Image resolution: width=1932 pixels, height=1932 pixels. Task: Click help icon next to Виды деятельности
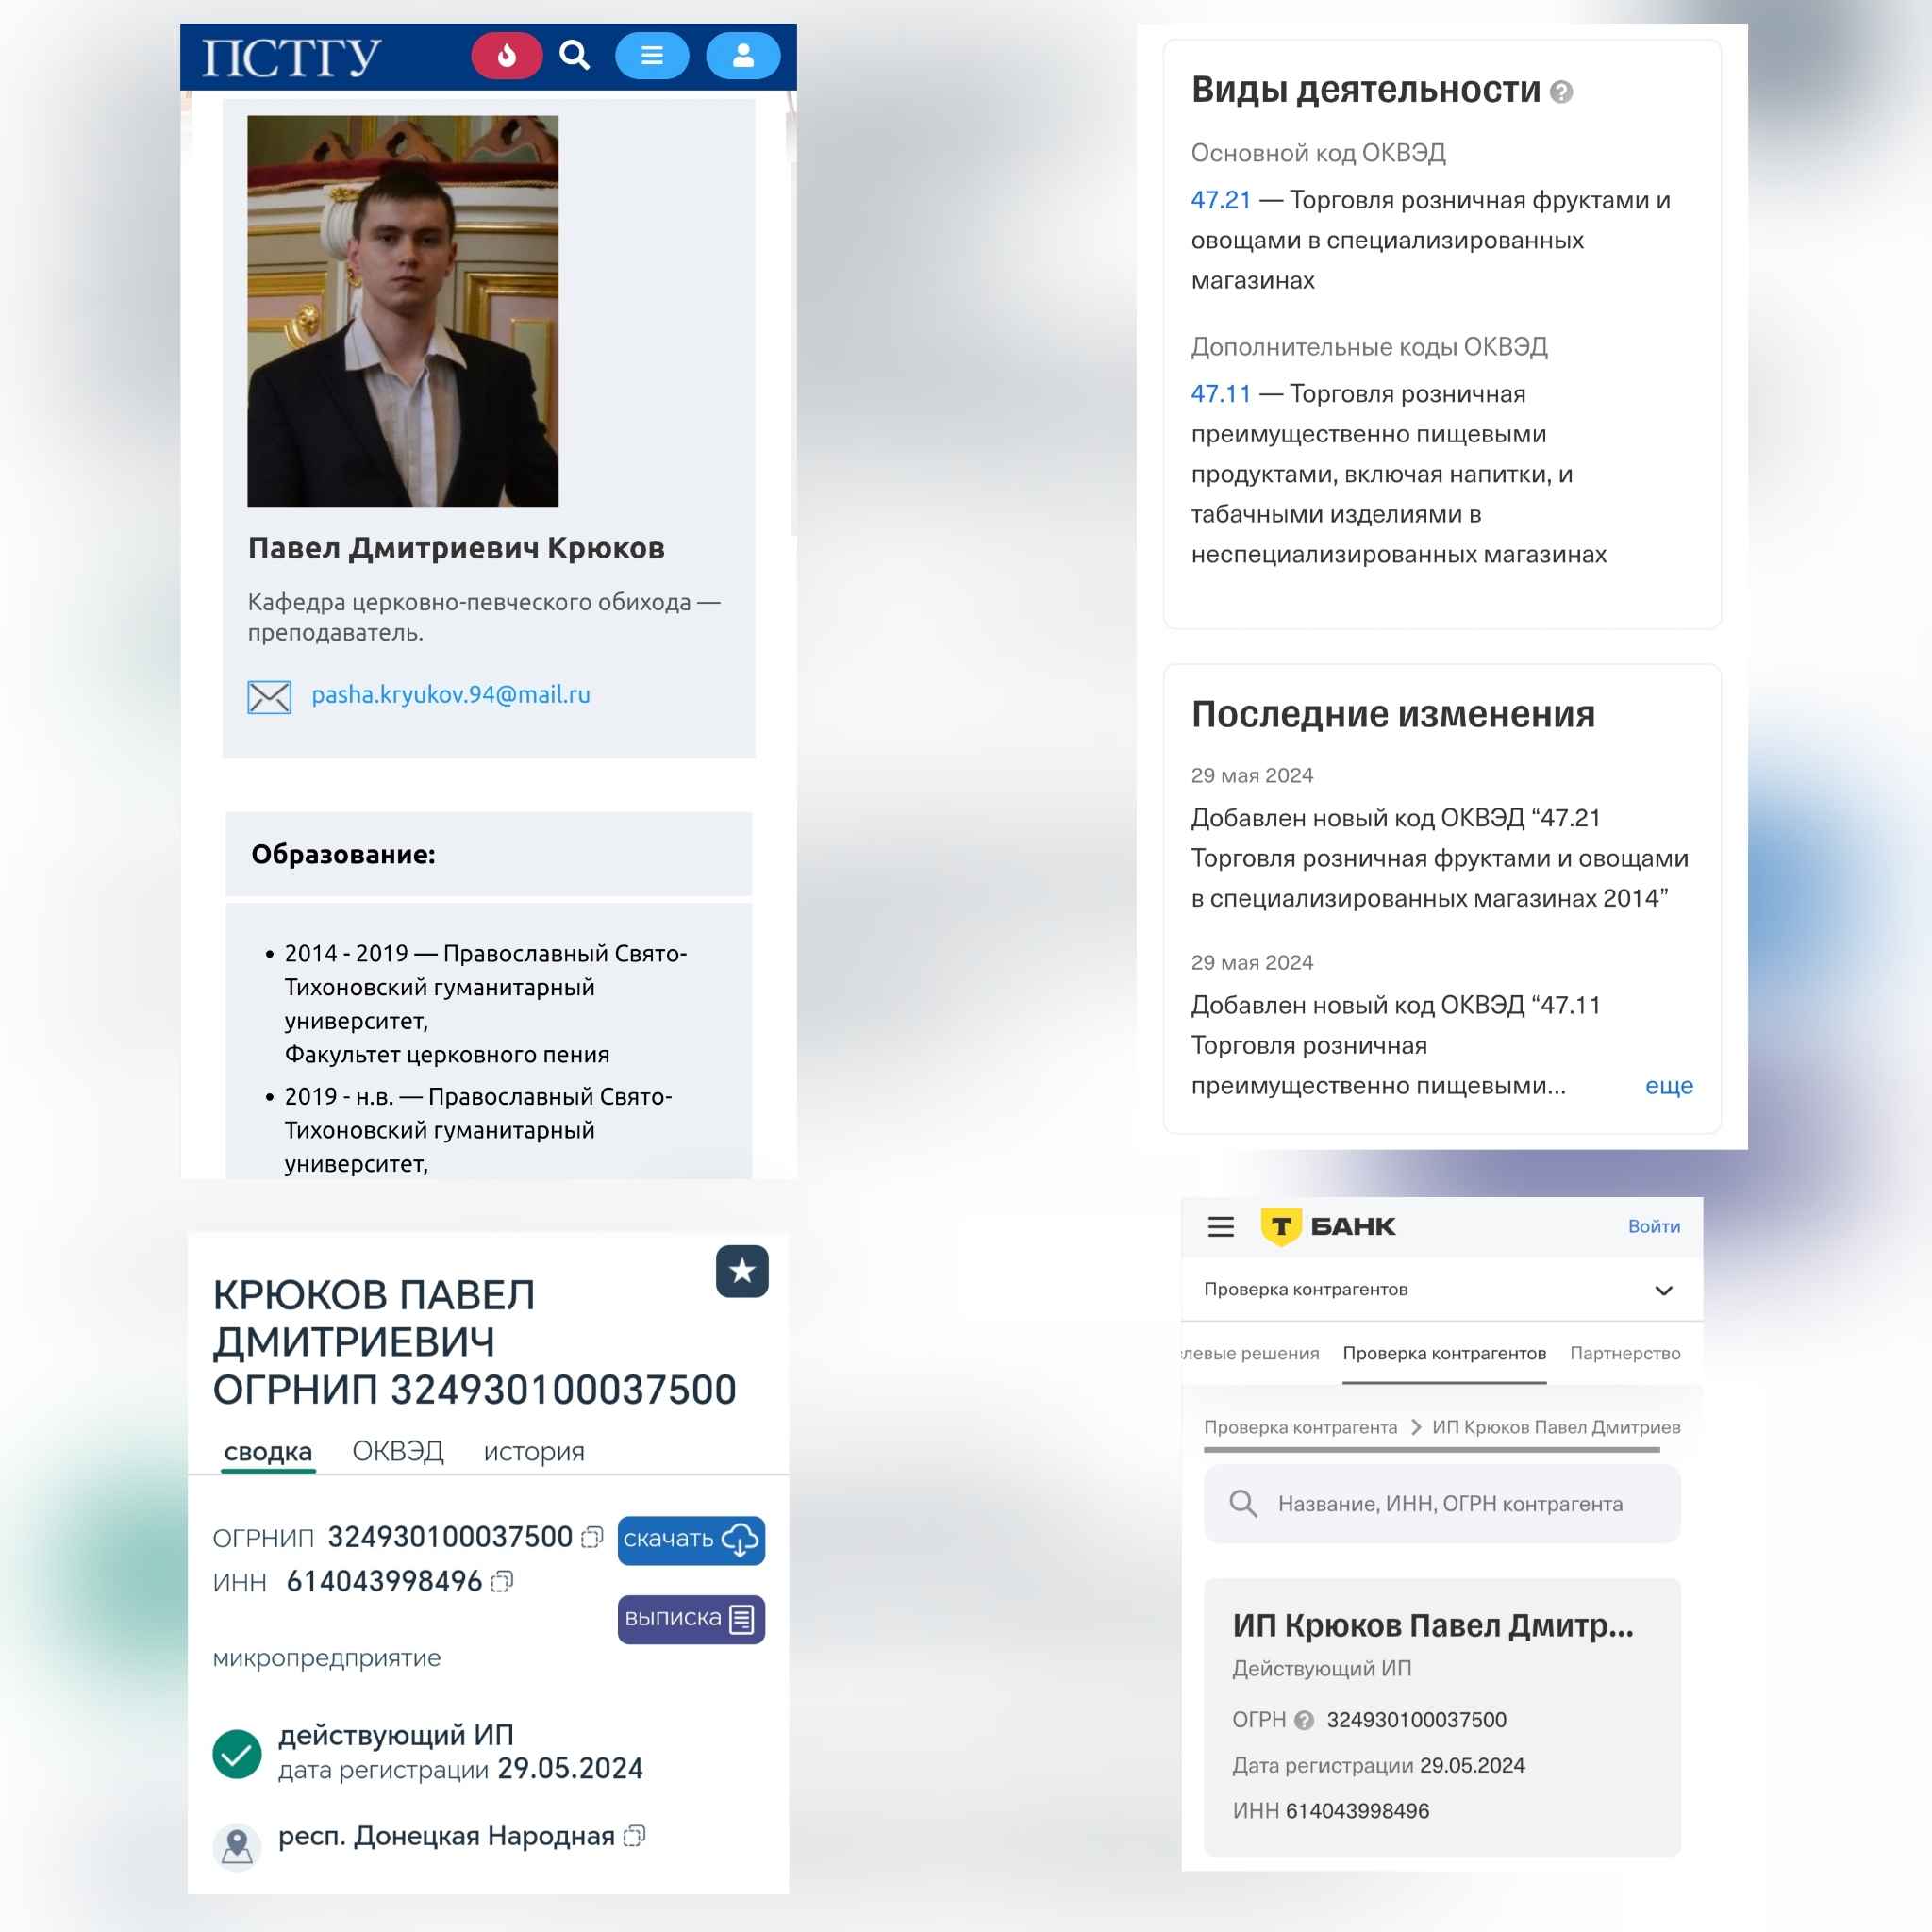[x=1561, y=93]
